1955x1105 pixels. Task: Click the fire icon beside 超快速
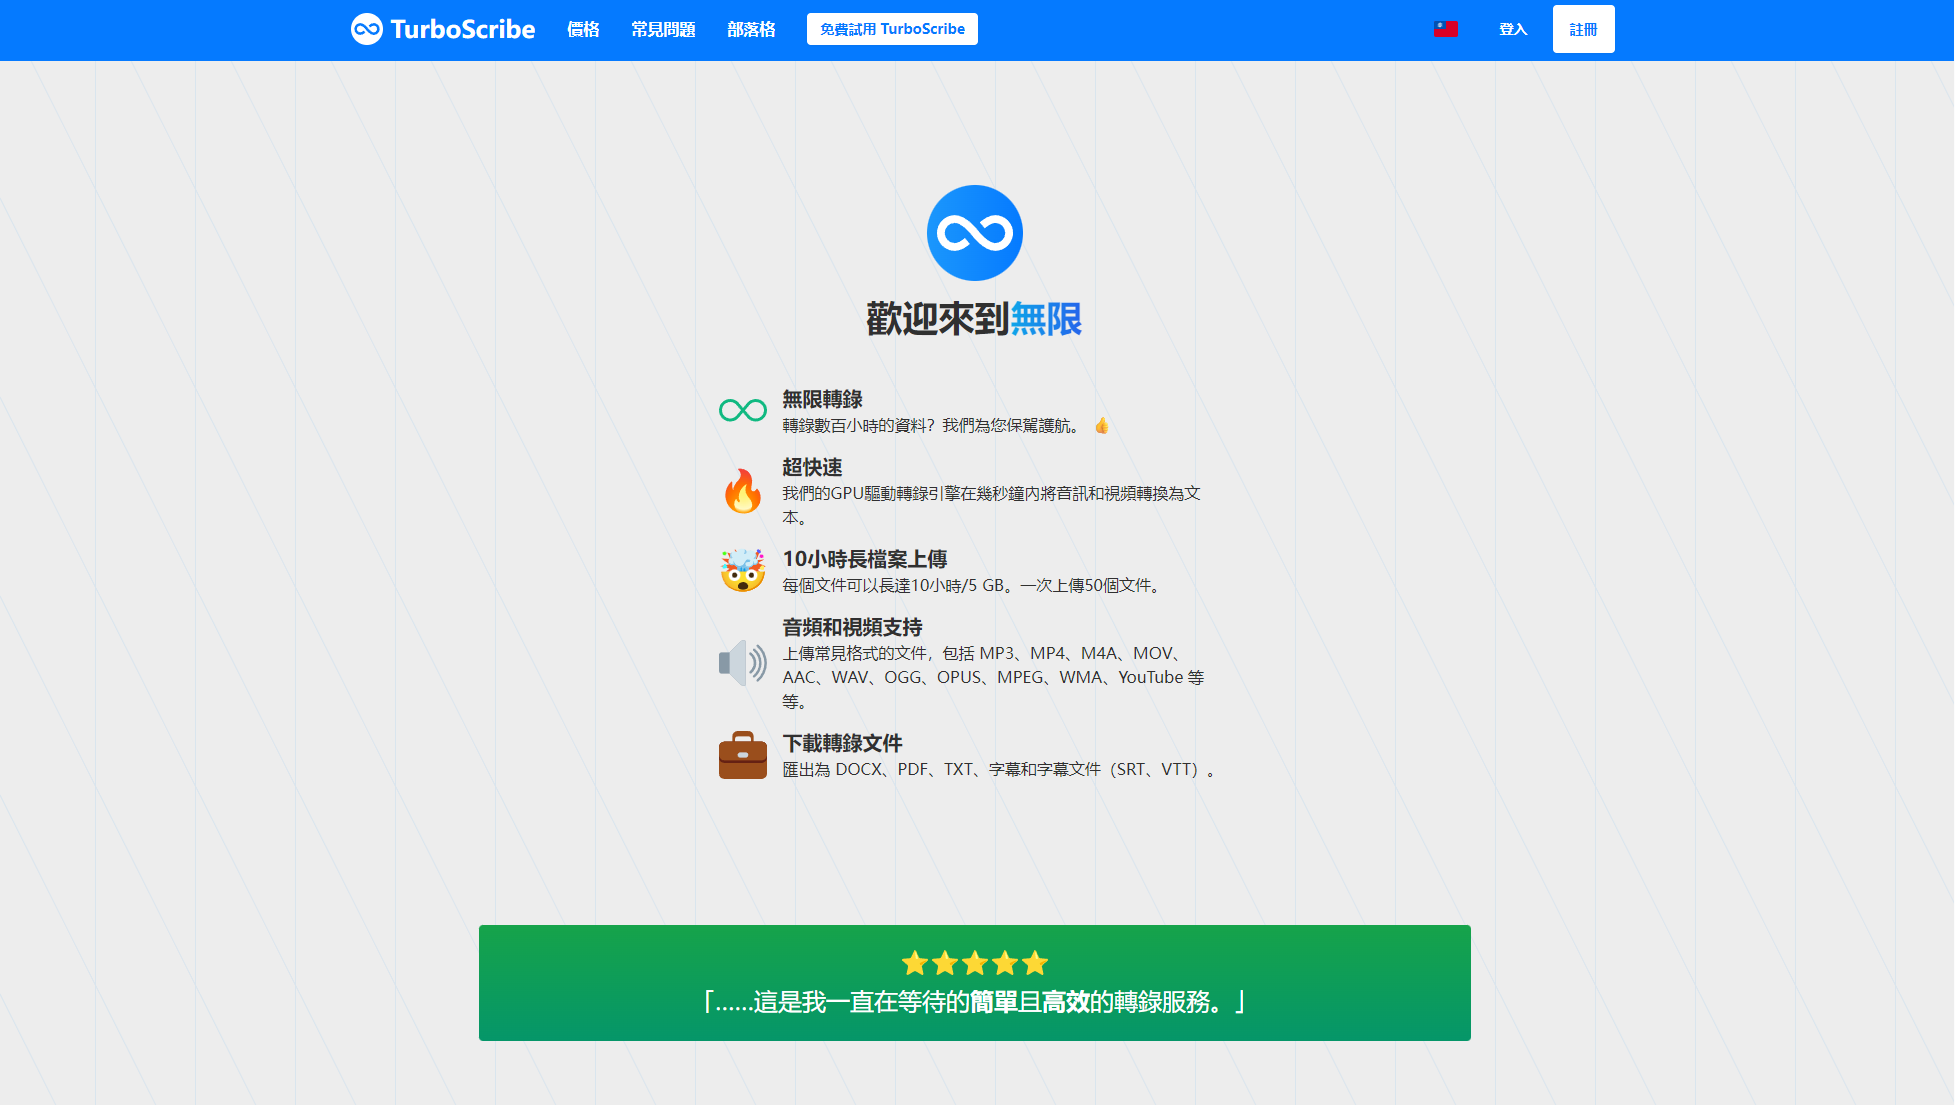pyautogui.click(x=743, y=491)
